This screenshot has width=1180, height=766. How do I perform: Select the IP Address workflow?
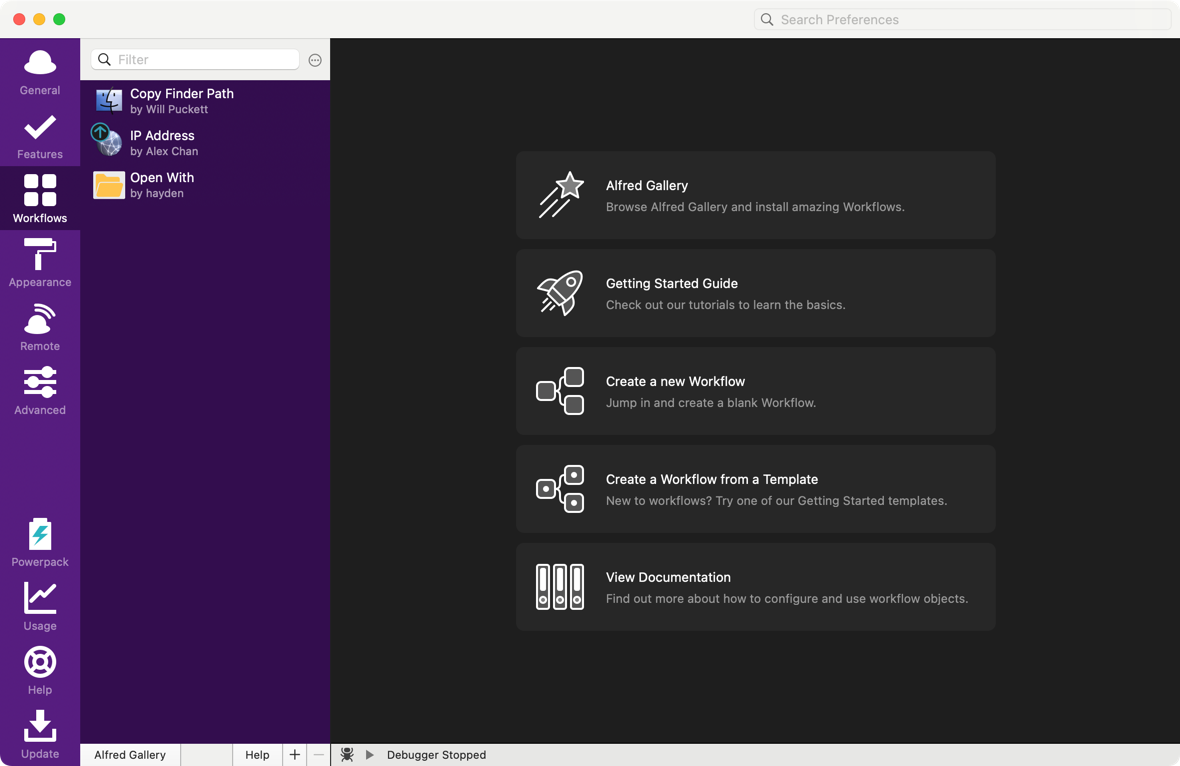coord(205,143)
